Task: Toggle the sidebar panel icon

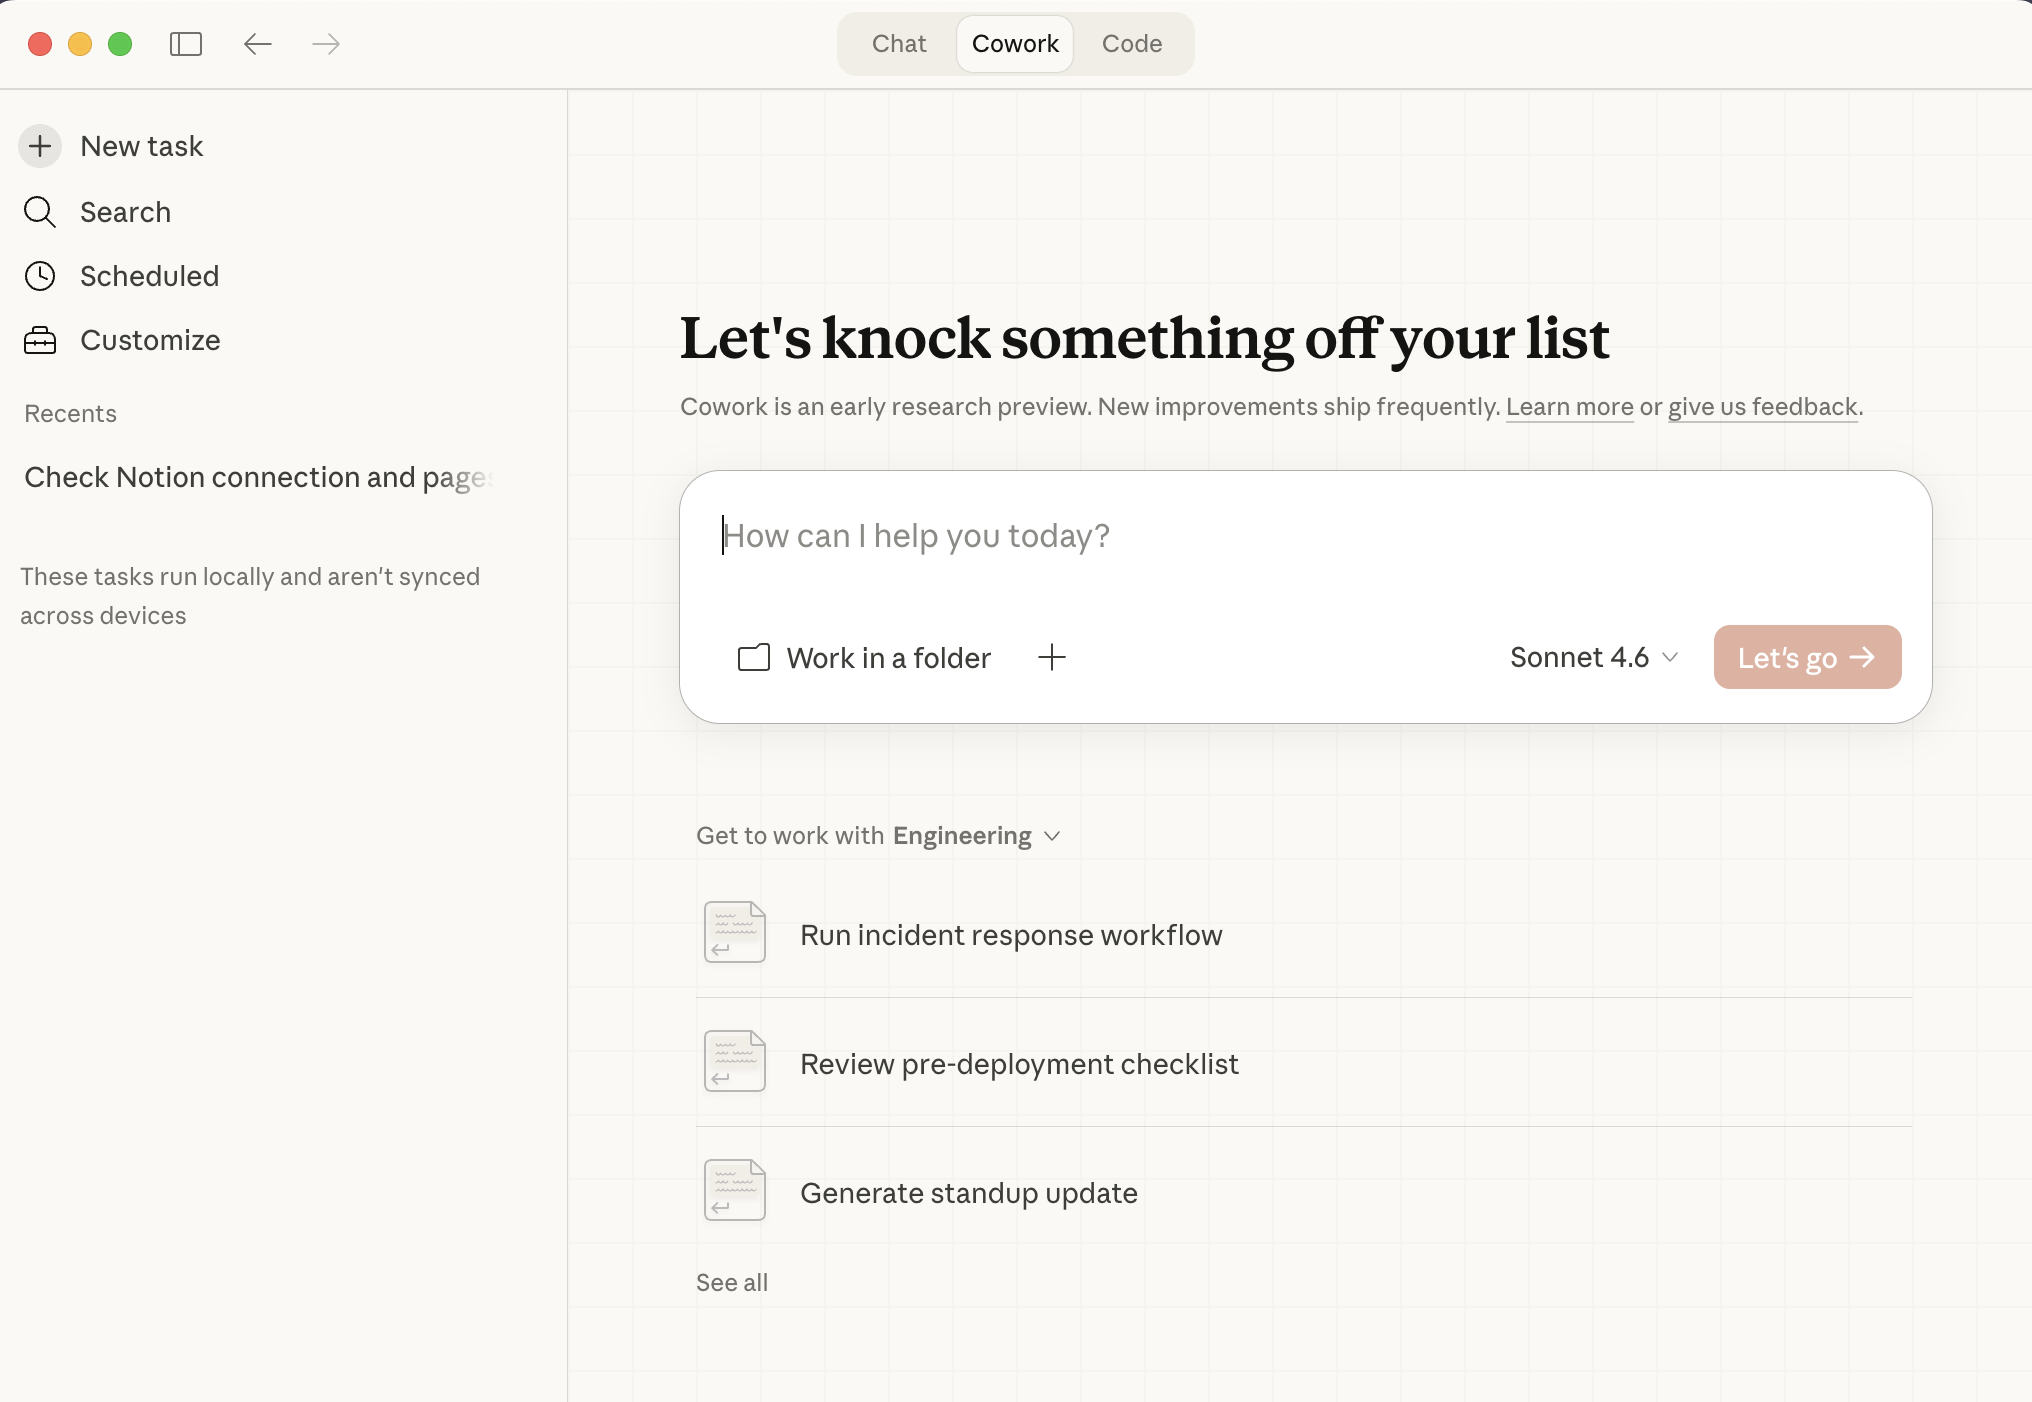Action: click(x=186, y=44)
